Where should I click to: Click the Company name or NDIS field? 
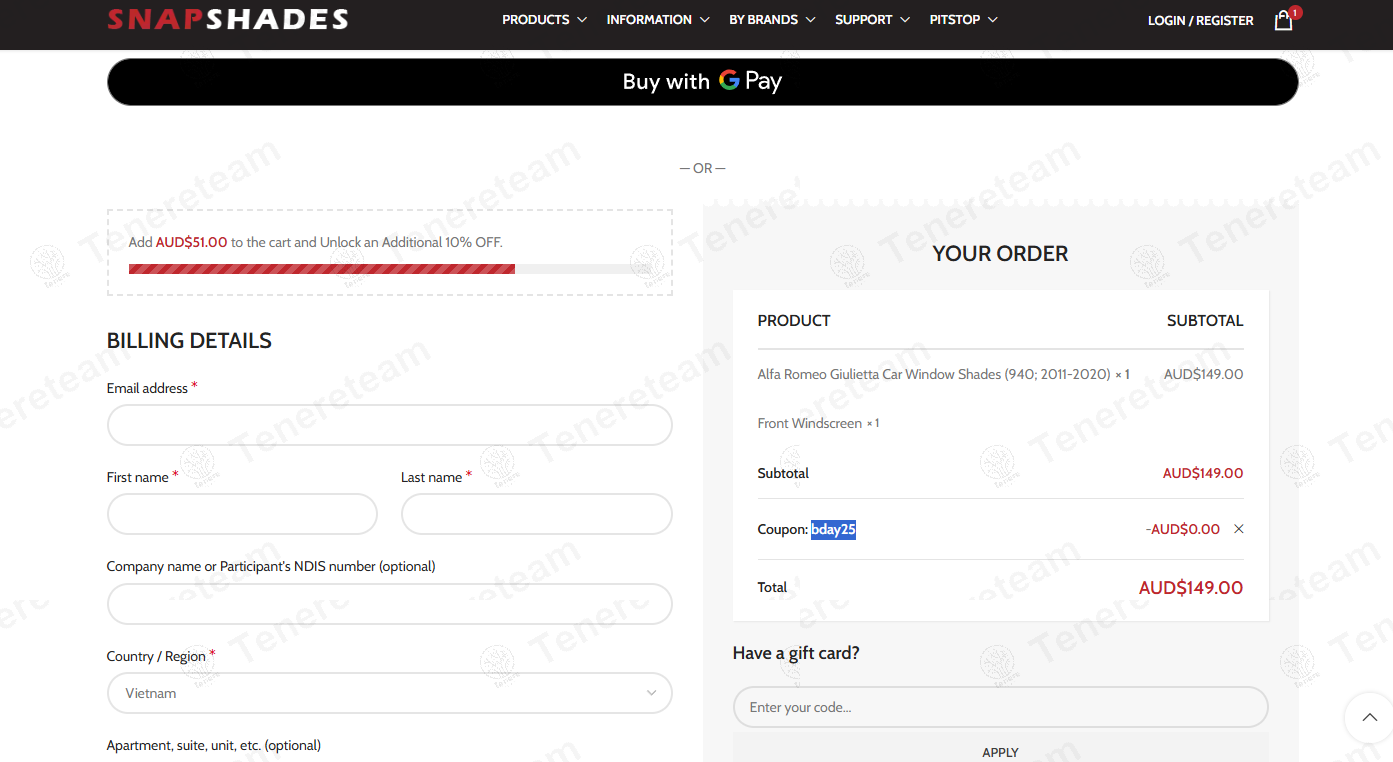389,604
